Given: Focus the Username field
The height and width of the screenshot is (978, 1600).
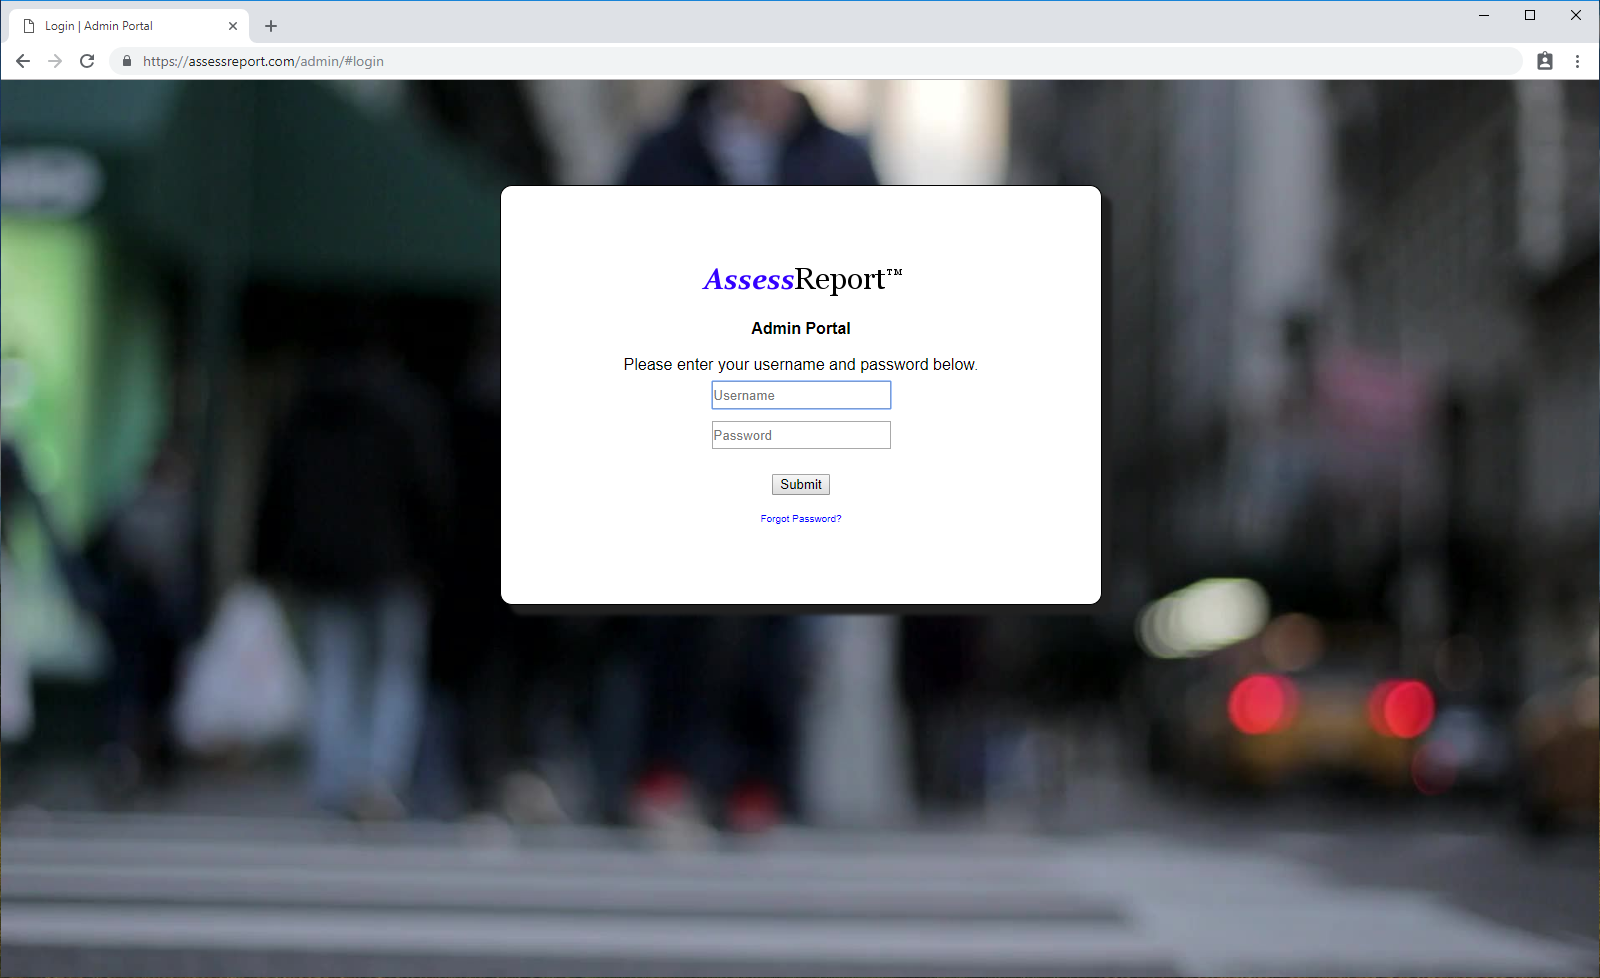Looking at the screenshot, I should pos(801,395).
